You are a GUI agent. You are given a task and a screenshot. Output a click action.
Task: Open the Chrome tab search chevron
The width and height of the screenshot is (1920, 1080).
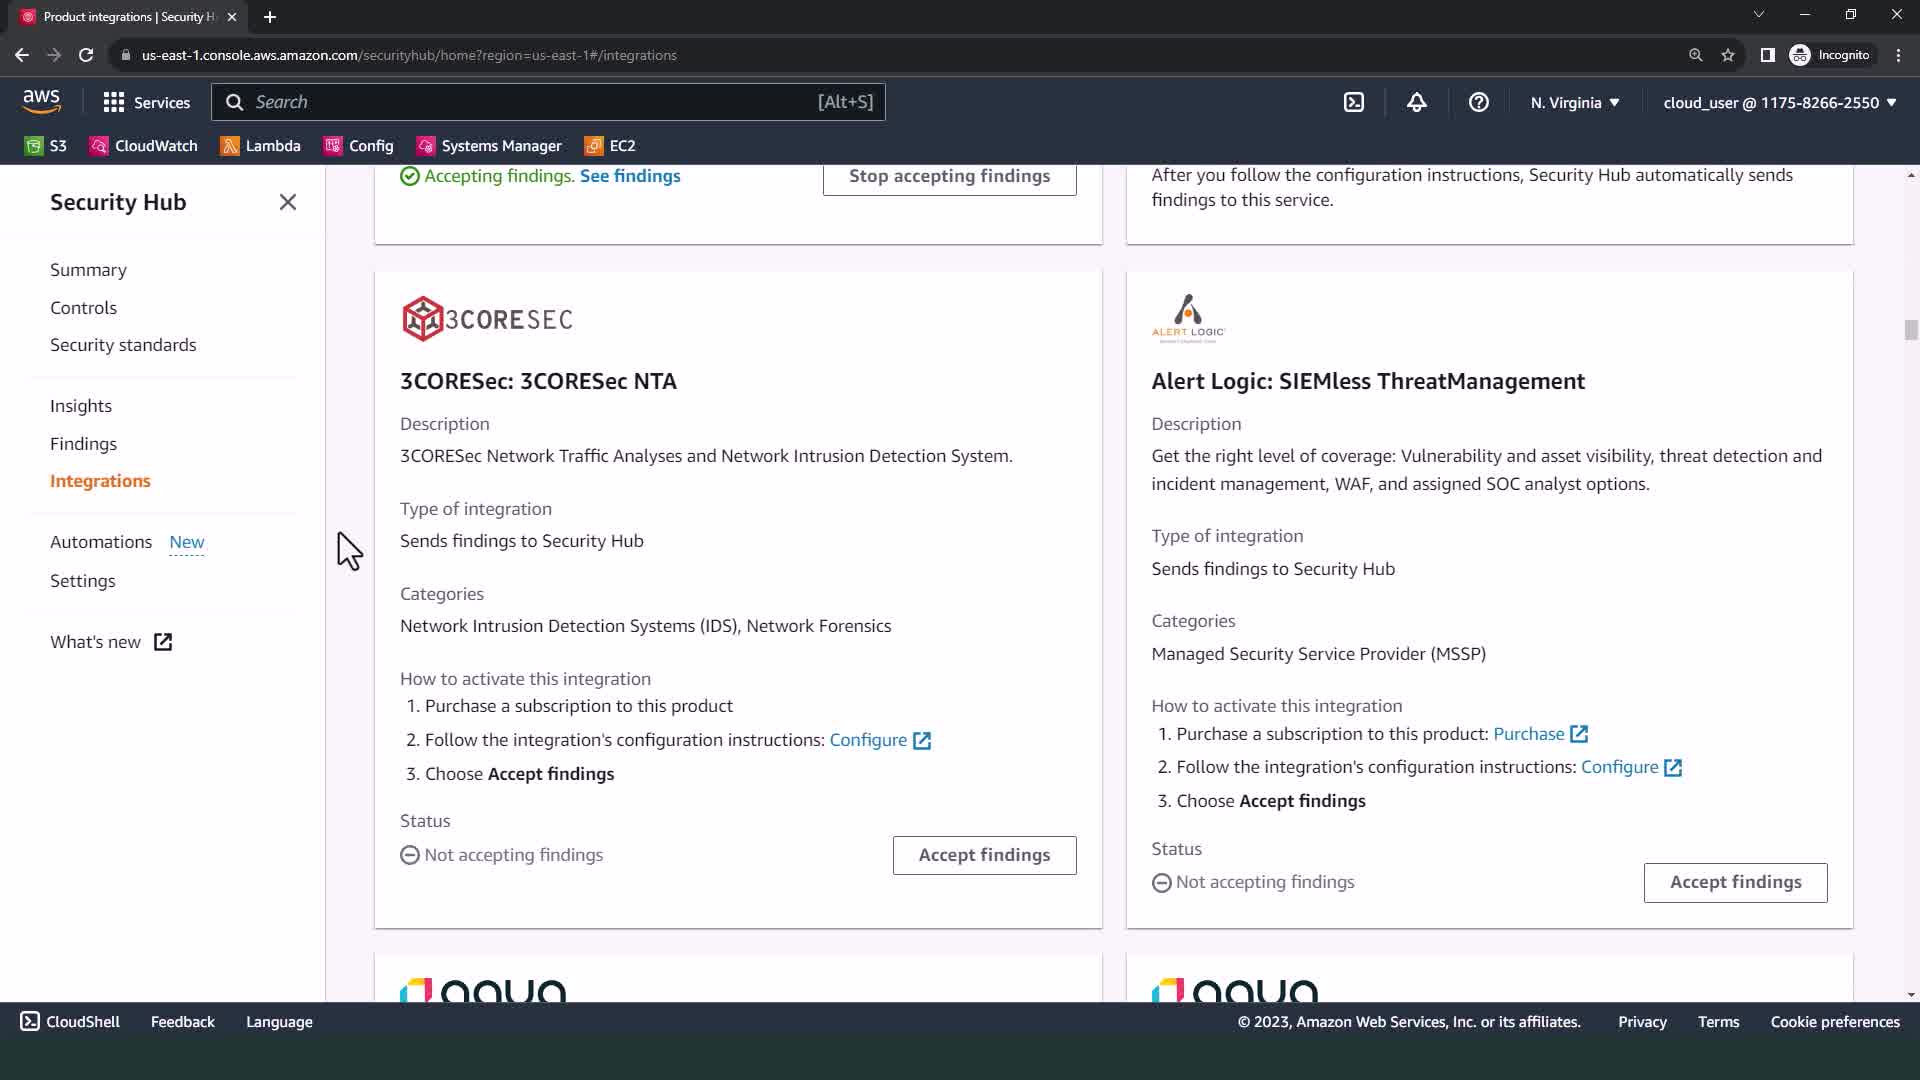[1758, 15]
